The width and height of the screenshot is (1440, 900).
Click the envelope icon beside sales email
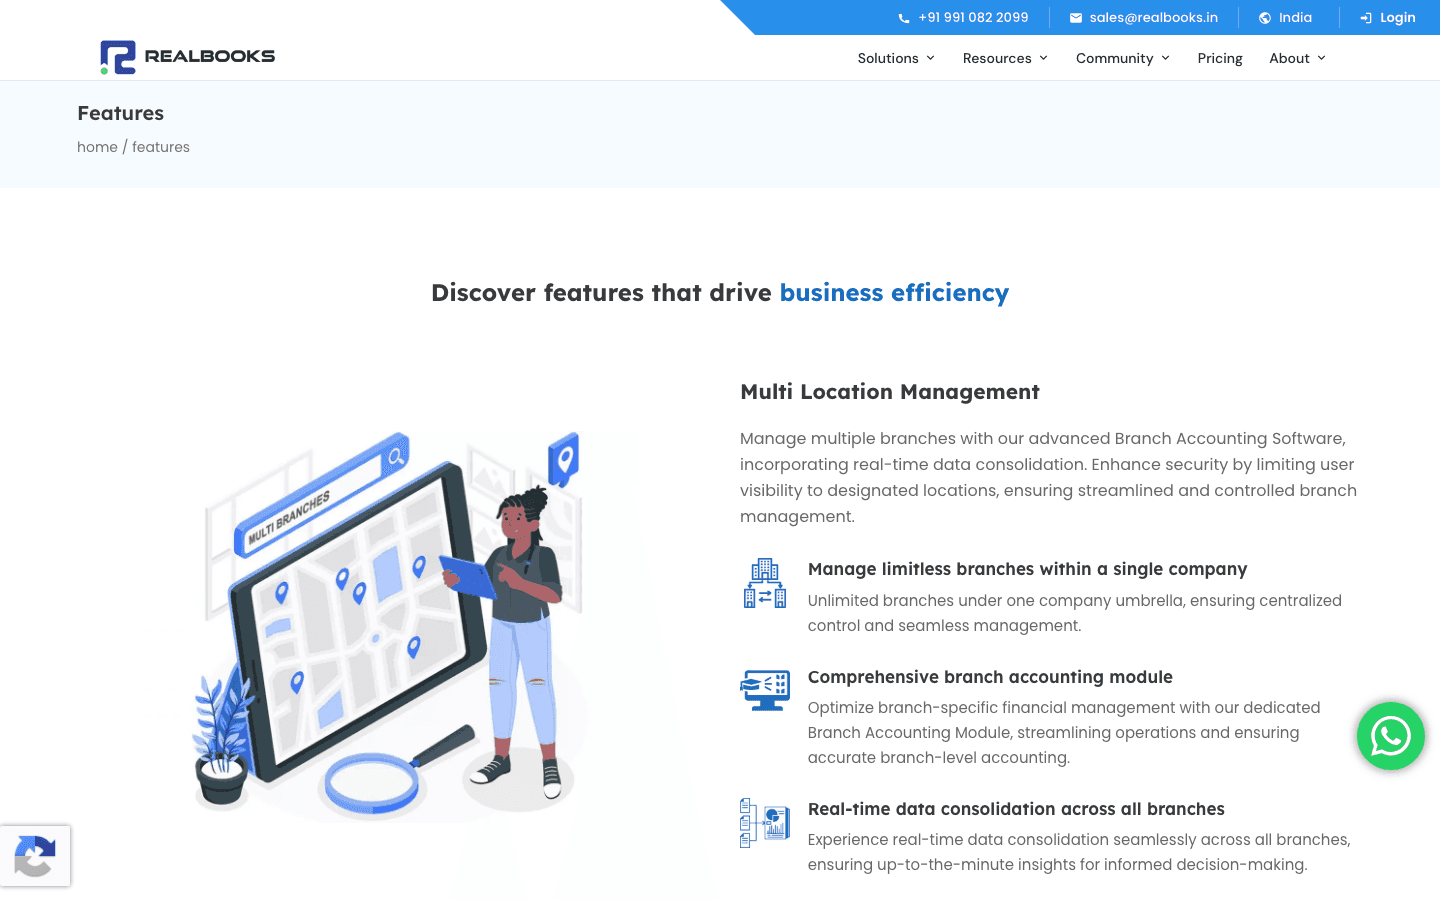(1076, 18)
